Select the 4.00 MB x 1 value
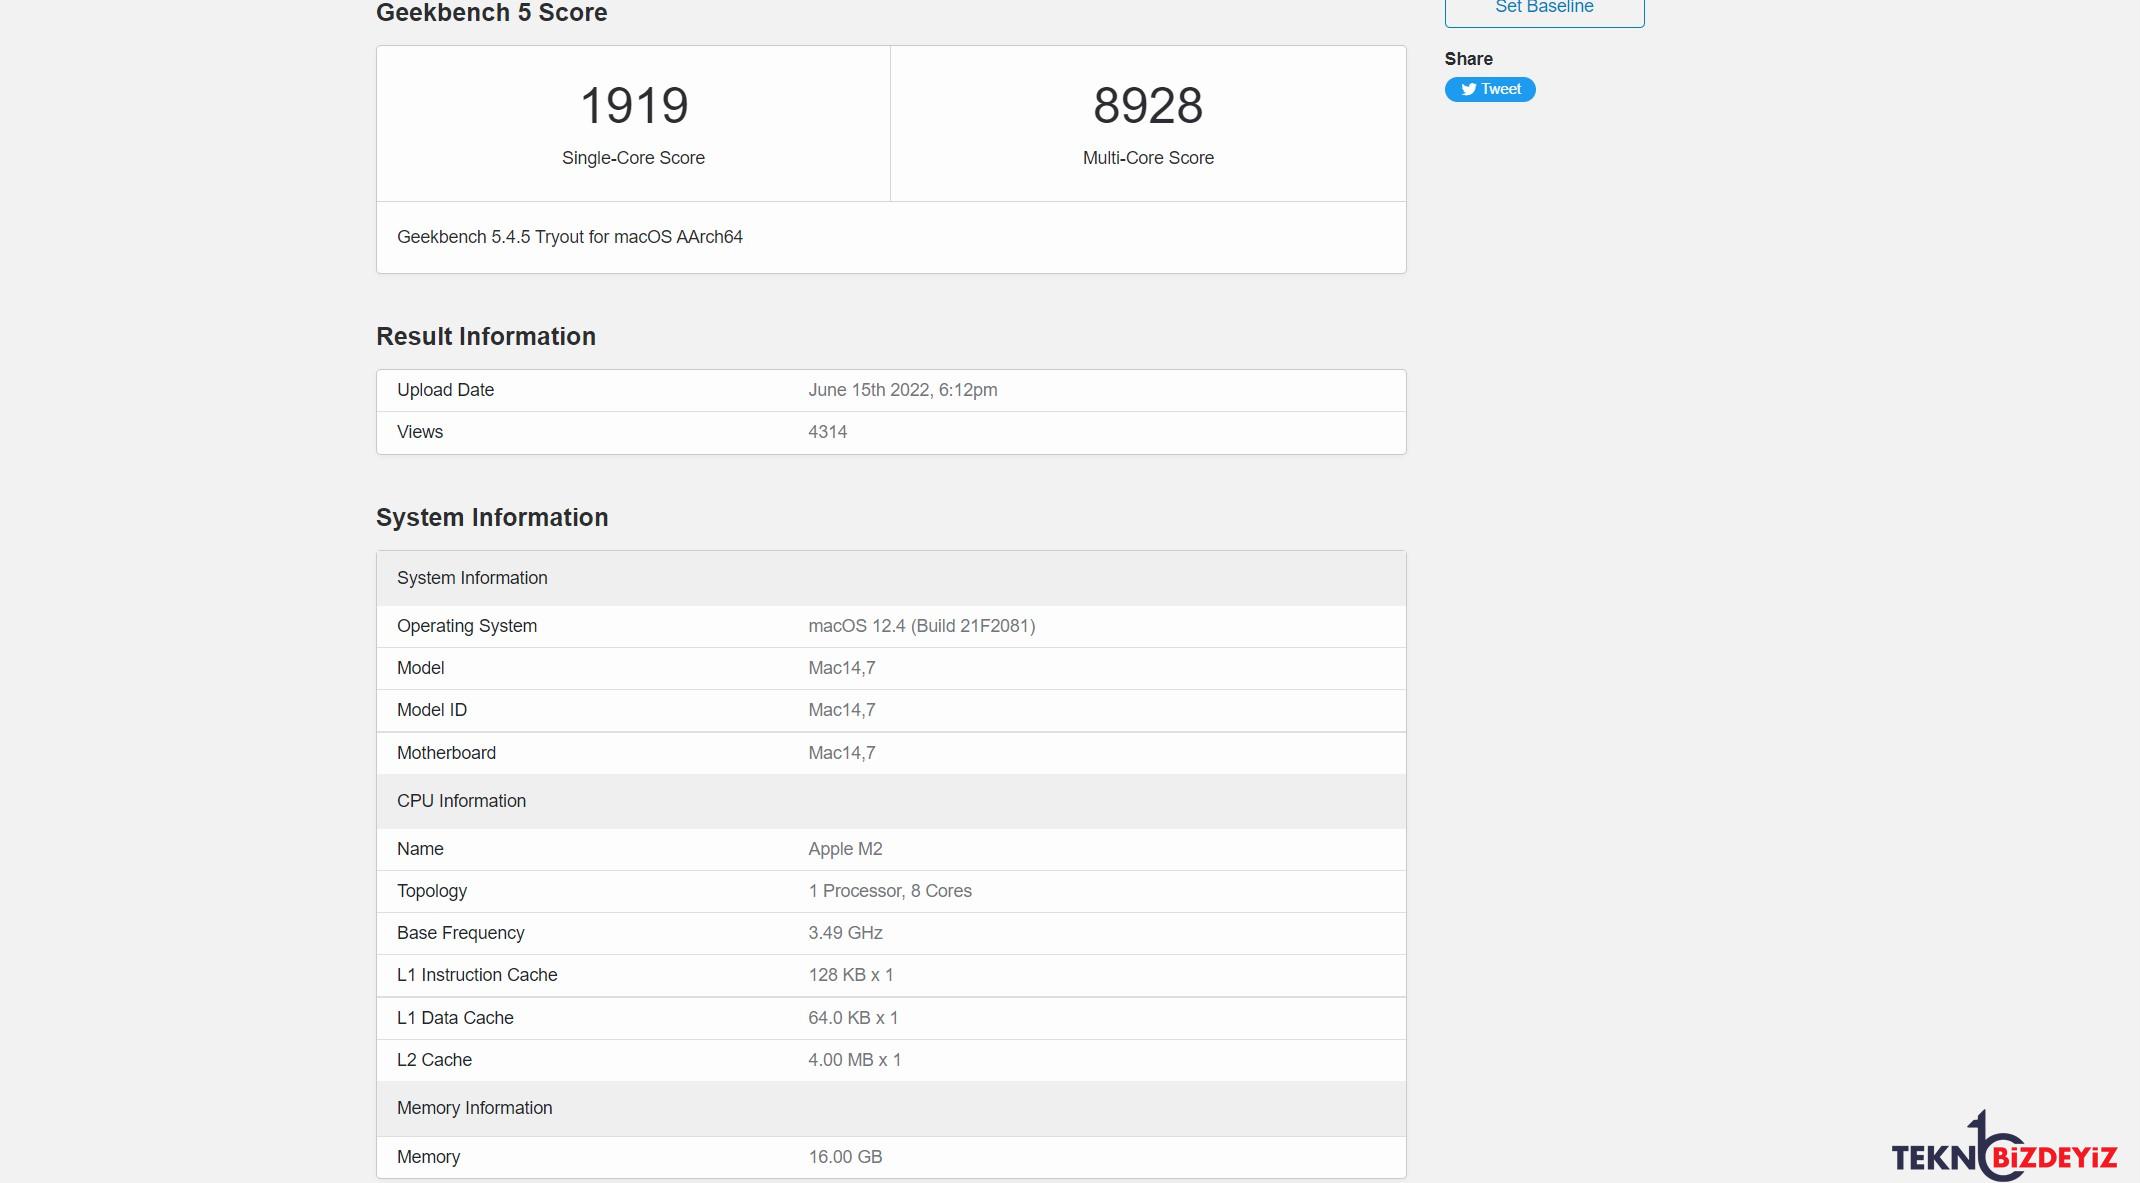2140x1183 pixels. click(x=855, y=1060)
